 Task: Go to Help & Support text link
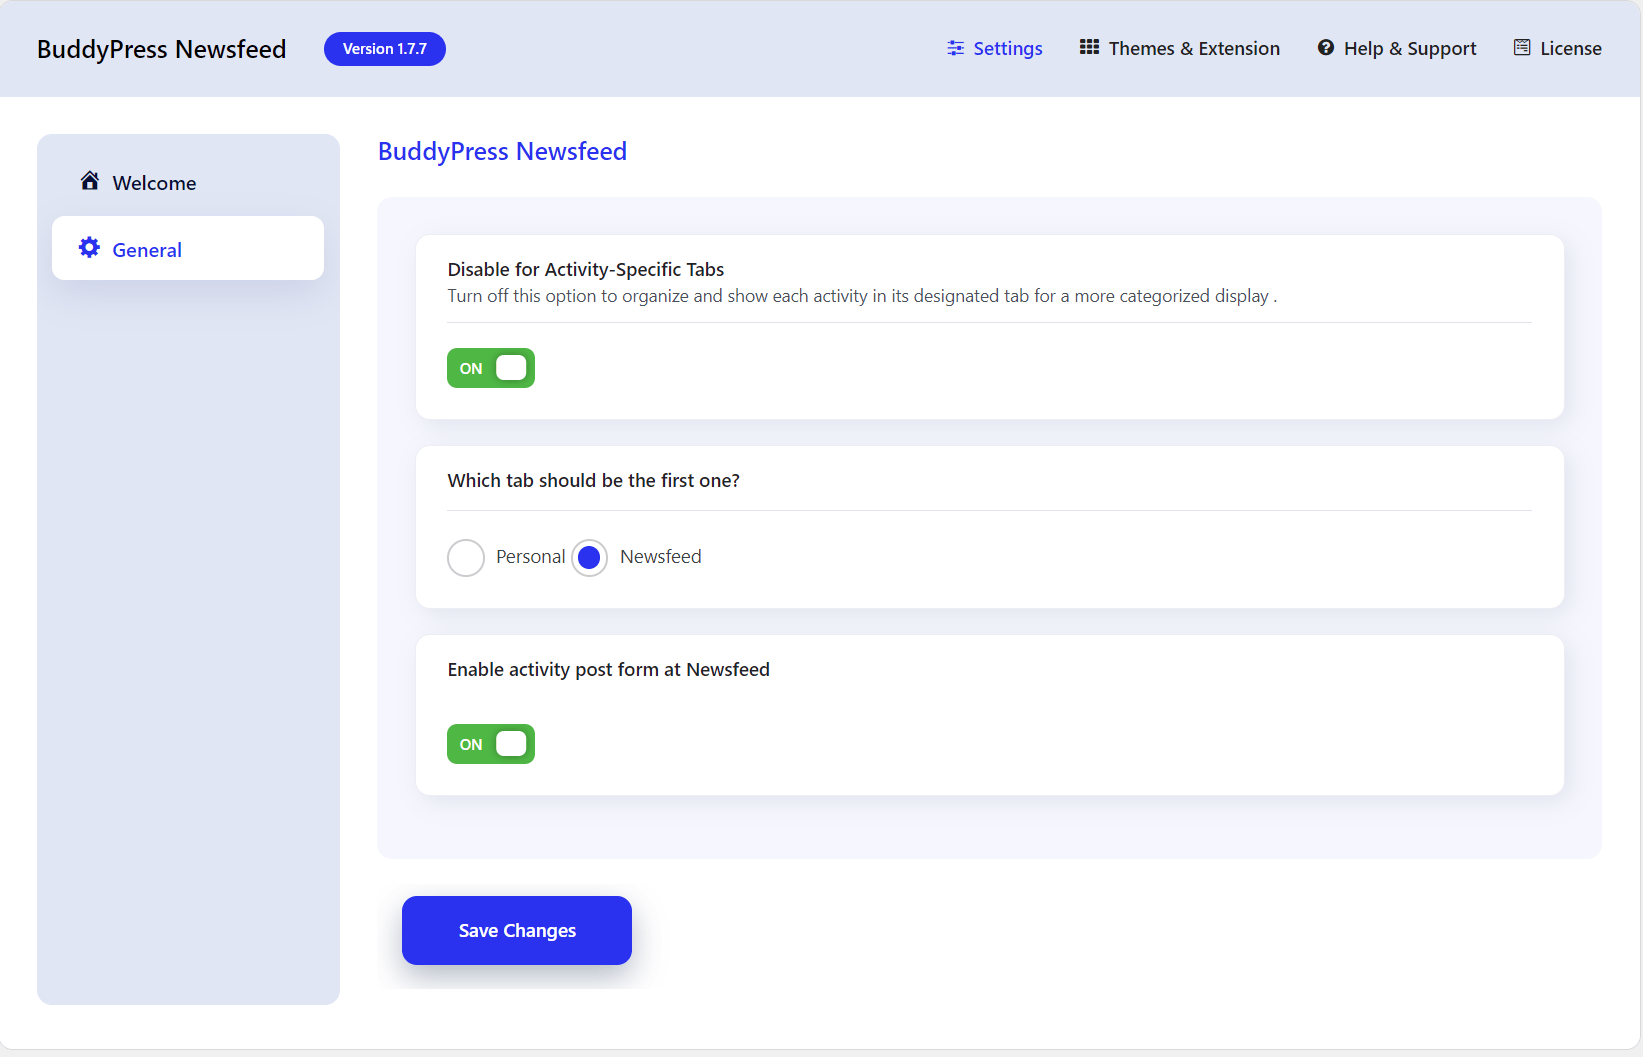[1409, 49]
